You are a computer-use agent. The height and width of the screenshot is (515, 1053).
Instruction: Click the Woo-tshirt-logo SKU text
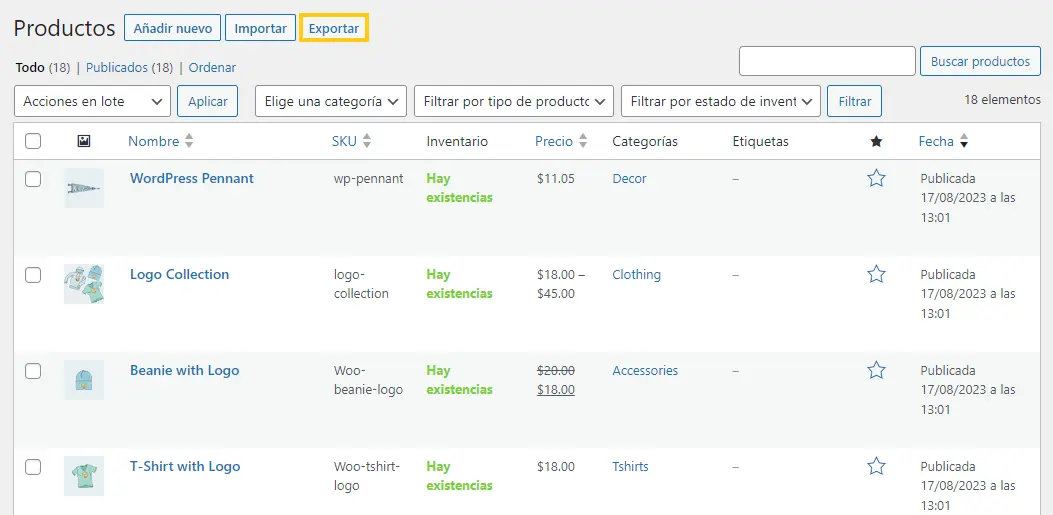367,476
